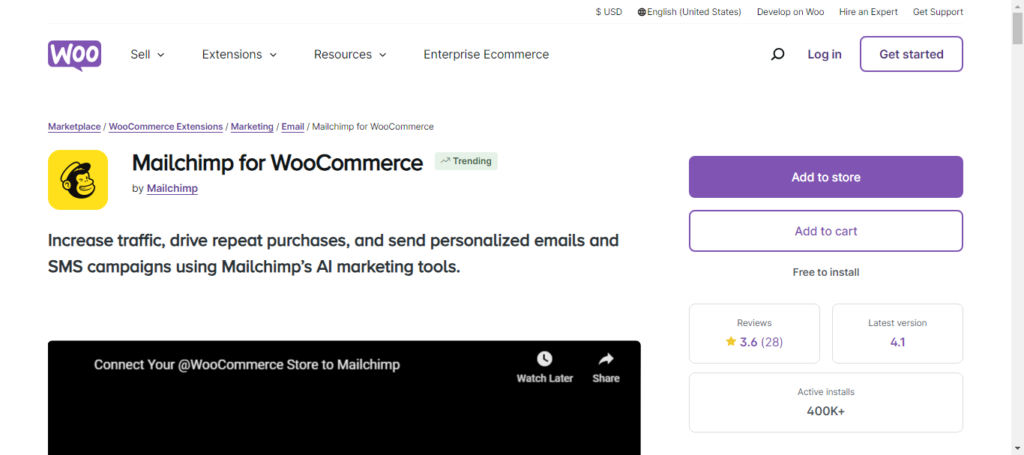1024x455 pixels.
Task: Click the Watch Later clock icon
Action: (545, 358)
